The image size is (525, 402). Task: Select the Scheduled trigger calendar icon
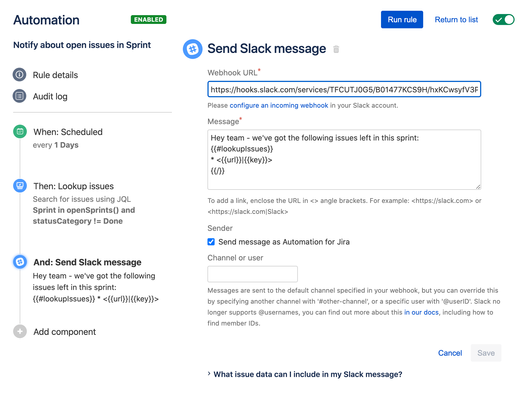click(20, 131)
